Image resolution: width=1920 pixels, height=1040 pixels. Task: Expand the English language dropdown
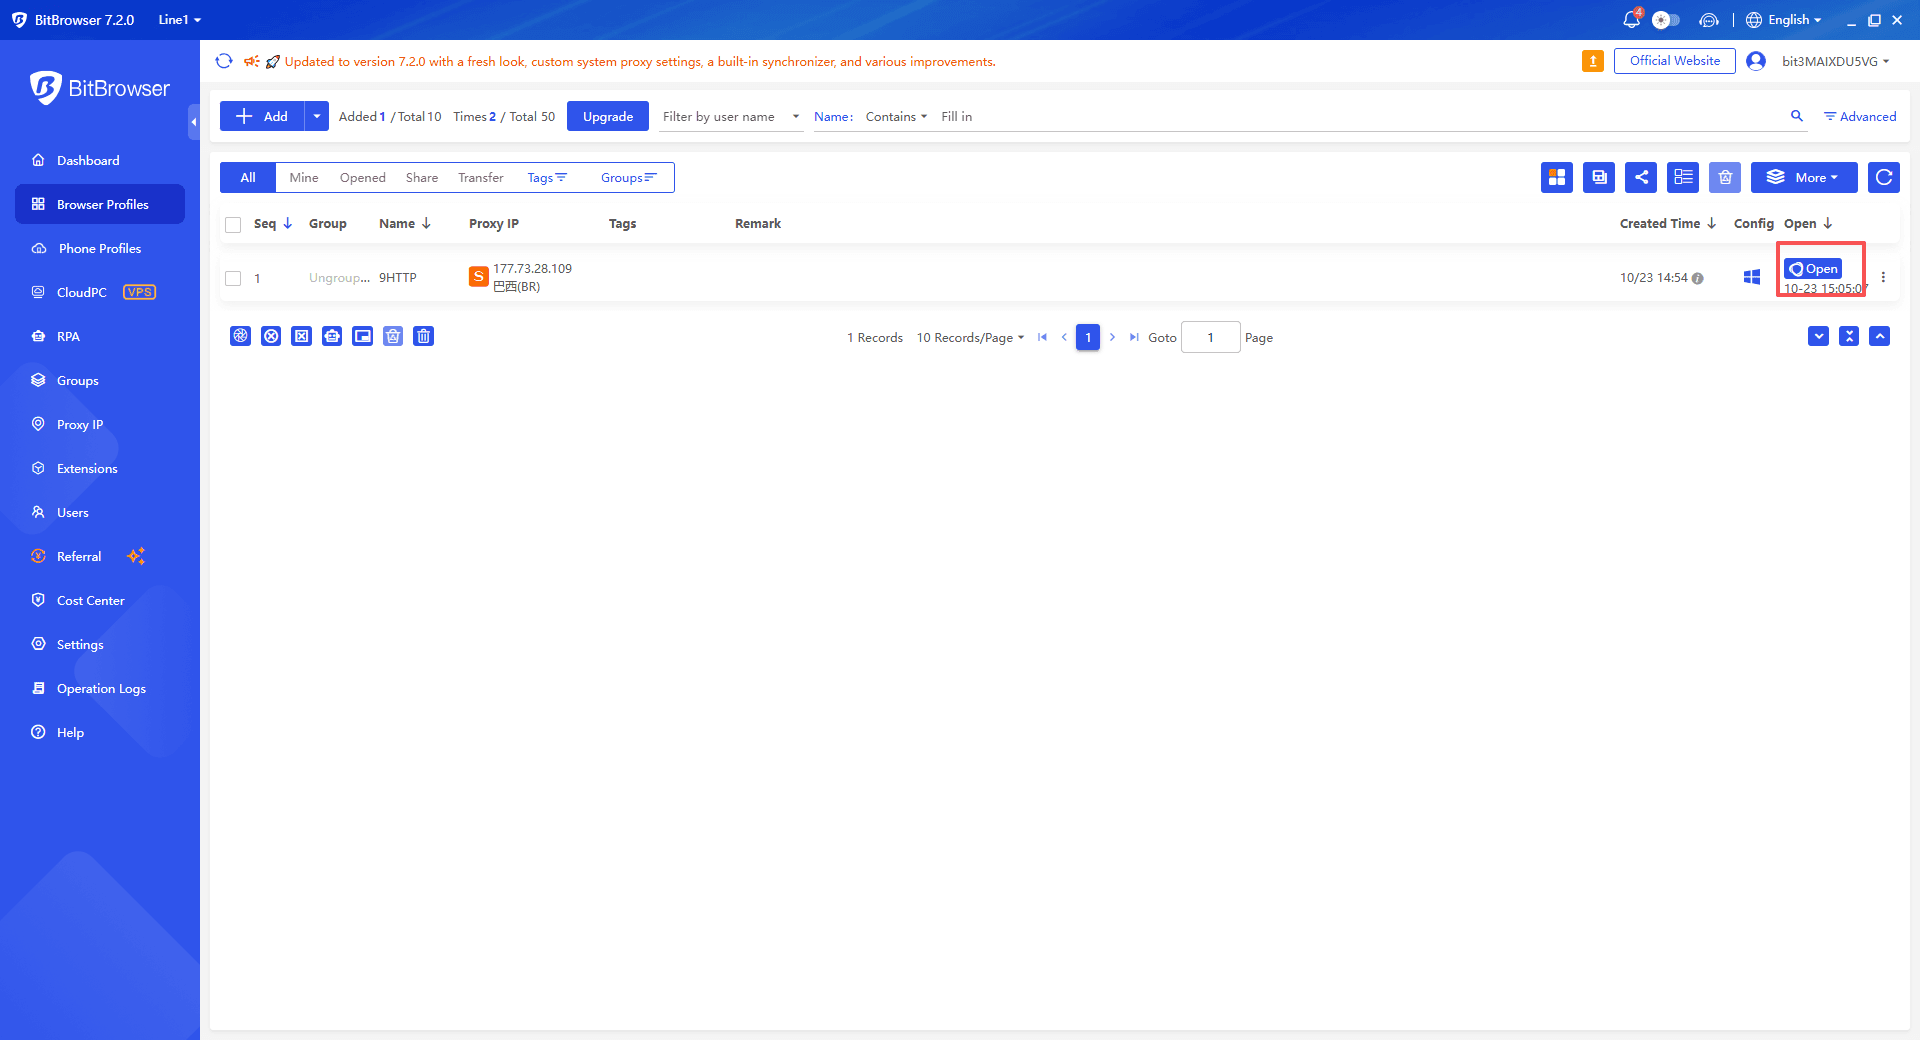[x=1784, y=20]
